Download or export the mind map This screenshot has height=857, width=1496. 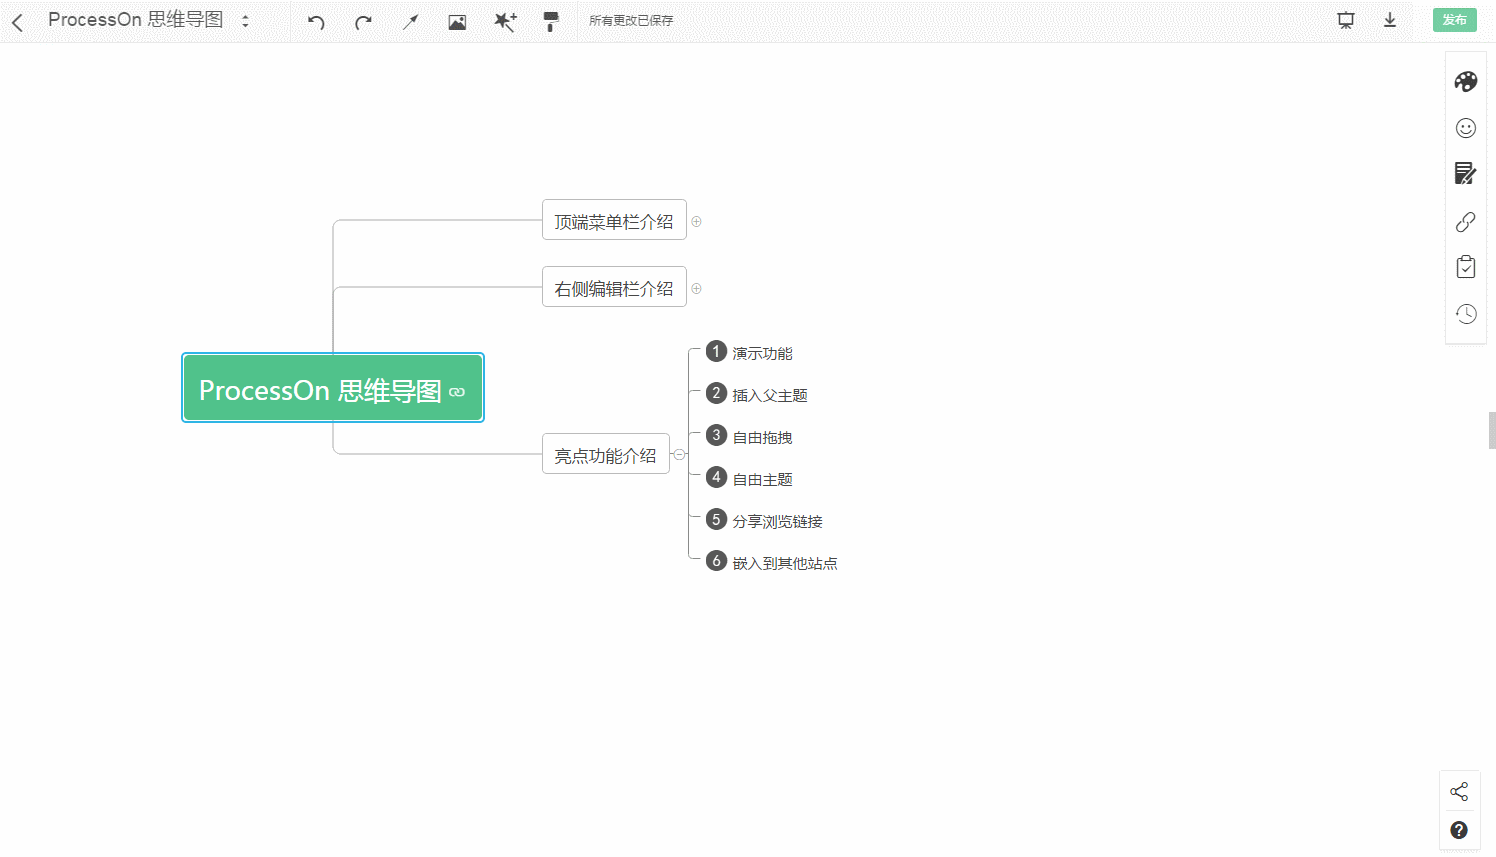pos(1390,19)
